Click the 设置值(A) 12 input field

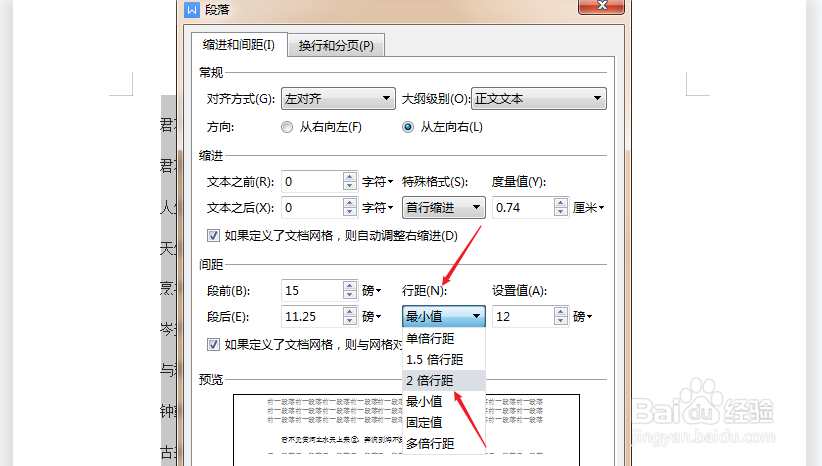click(x=523, y=317)
